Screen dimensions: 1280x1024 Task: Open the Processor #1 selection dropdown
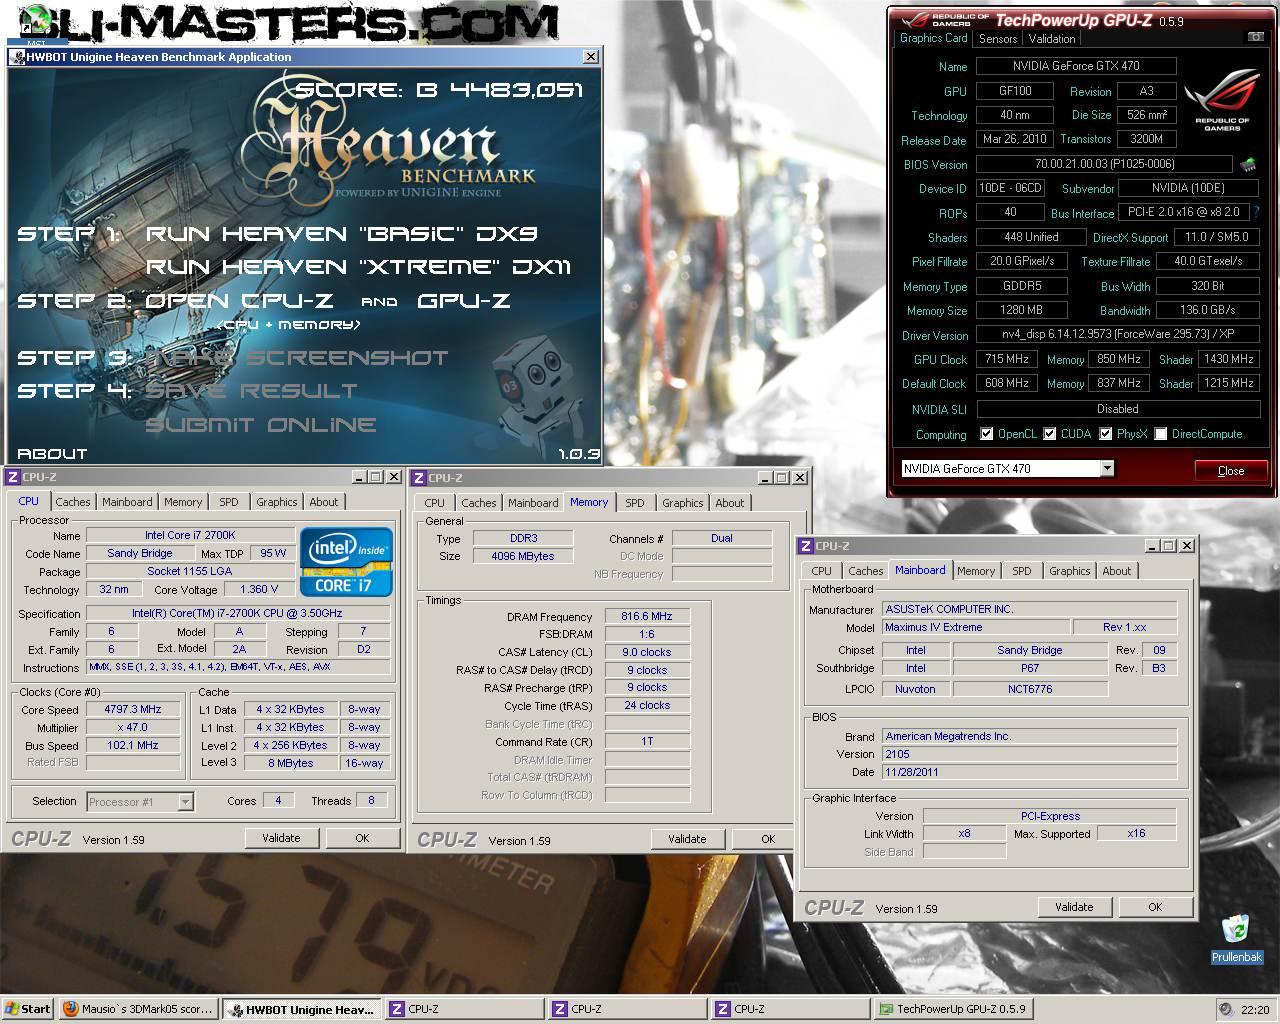point(184,801)
